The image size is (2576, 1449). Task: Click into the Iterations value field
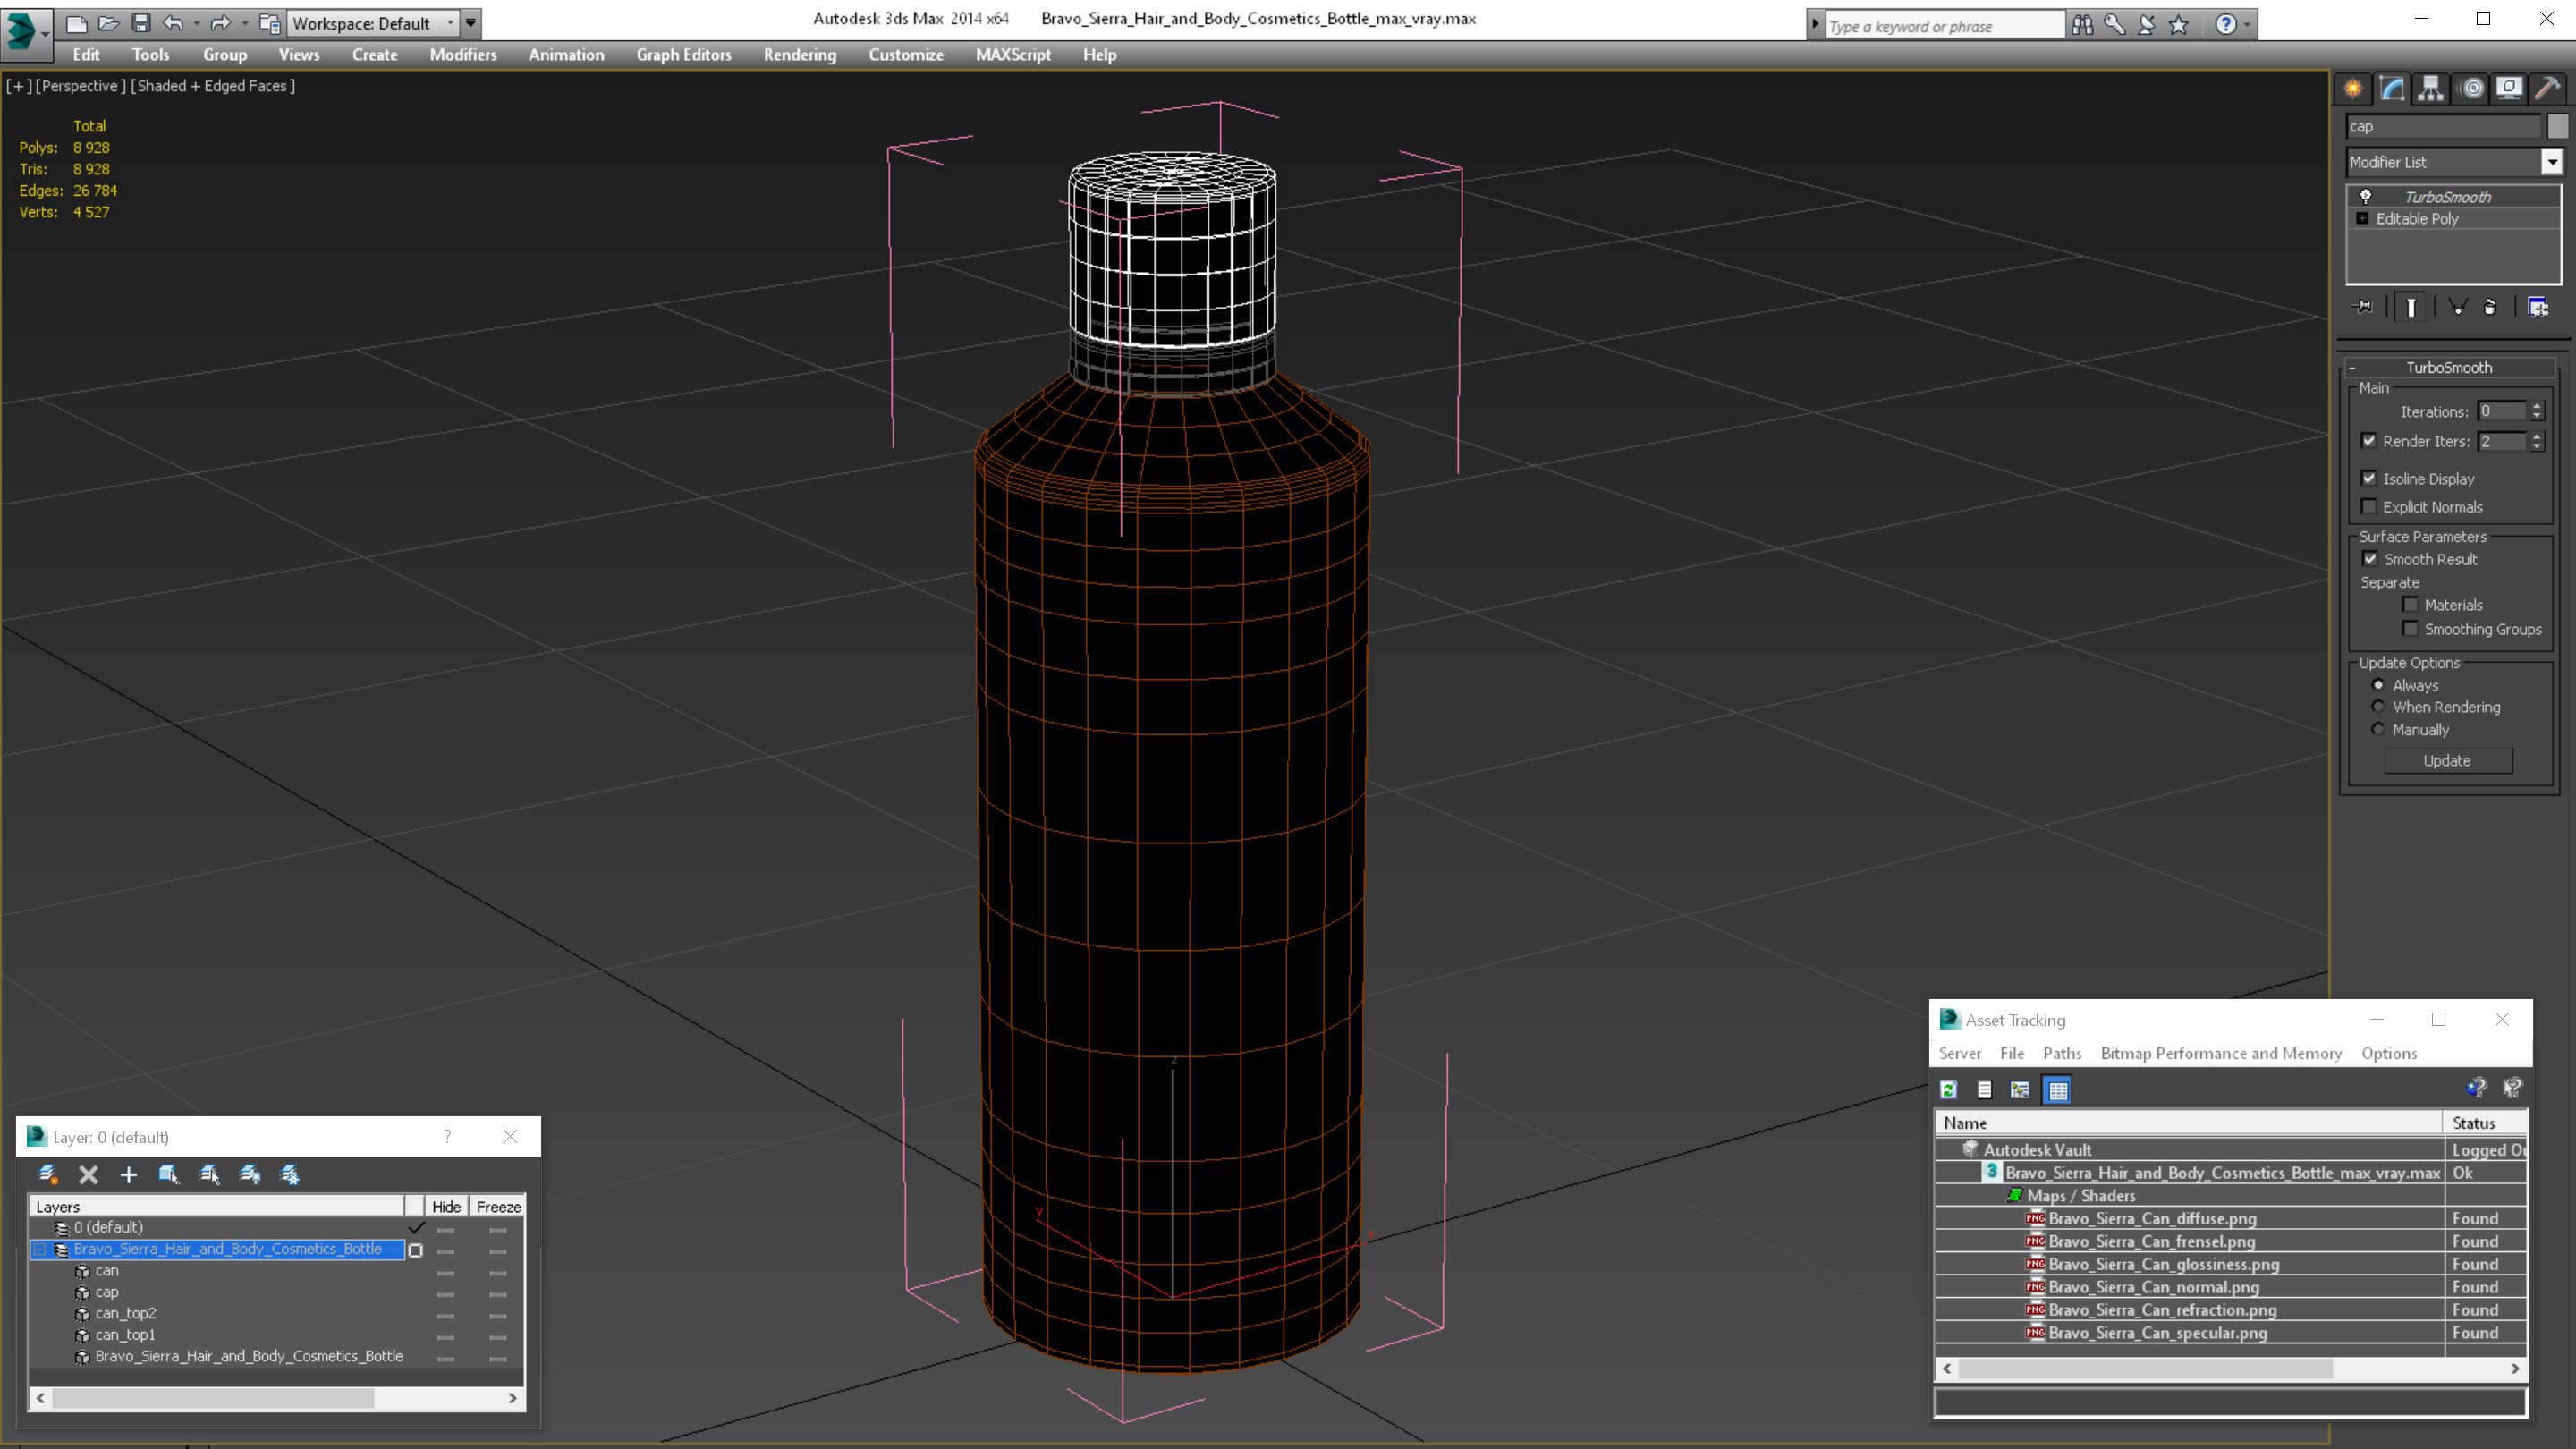click(x=2501, y=411)
